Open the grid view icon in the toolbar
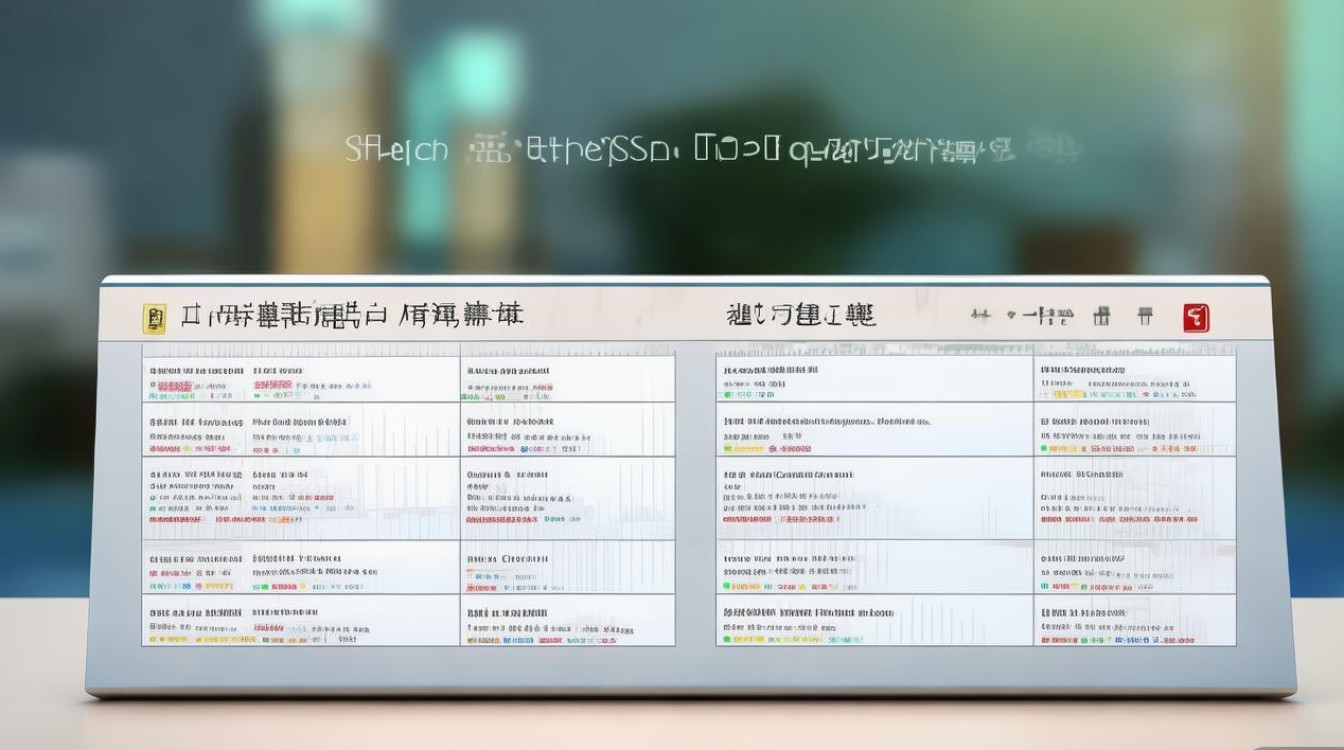 point(1103,317)
